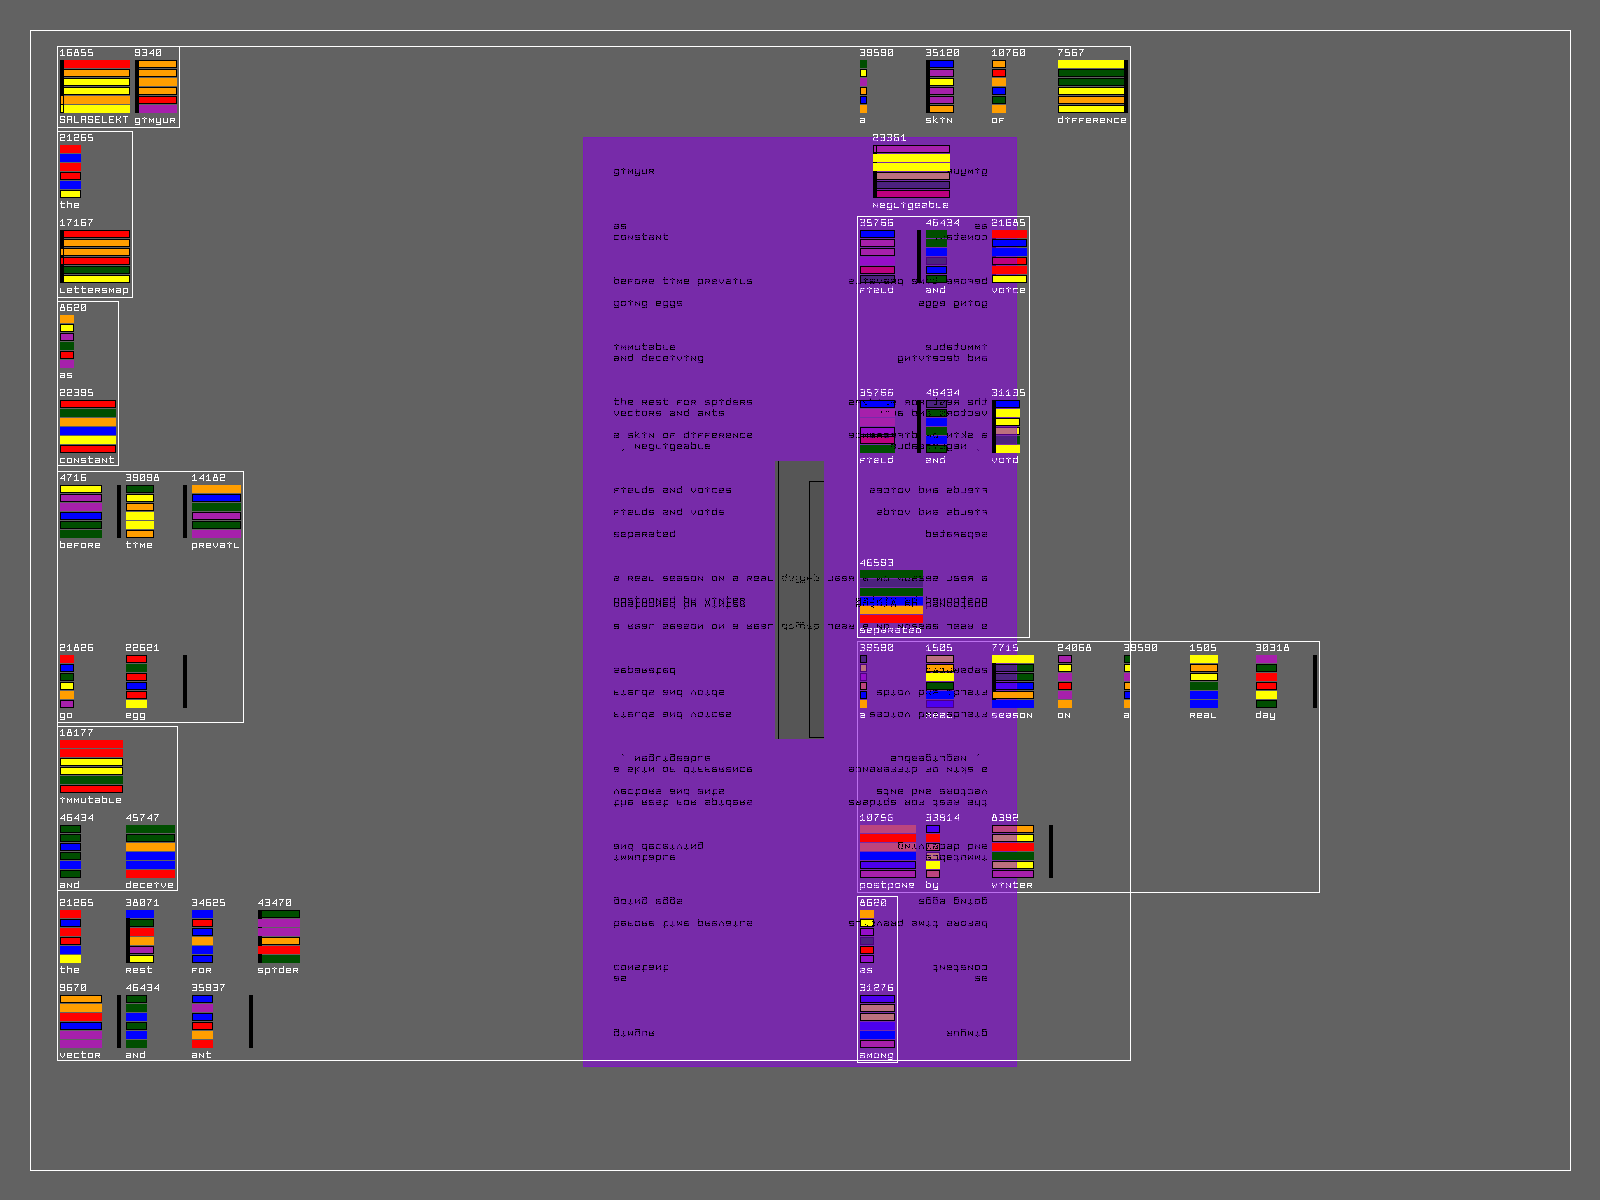Select the 'negligeable' block

pos(911,171)
